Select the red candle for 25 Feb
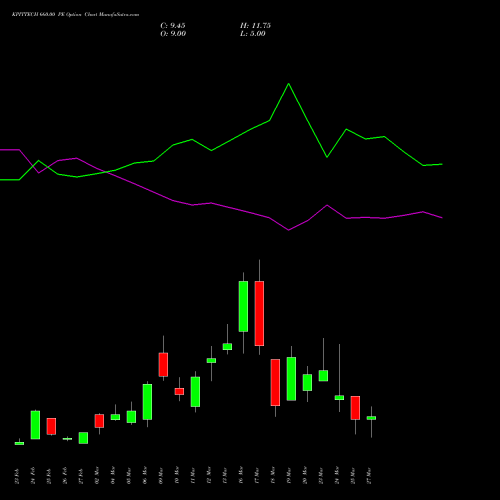500x500 pixels. pos(51,426)
